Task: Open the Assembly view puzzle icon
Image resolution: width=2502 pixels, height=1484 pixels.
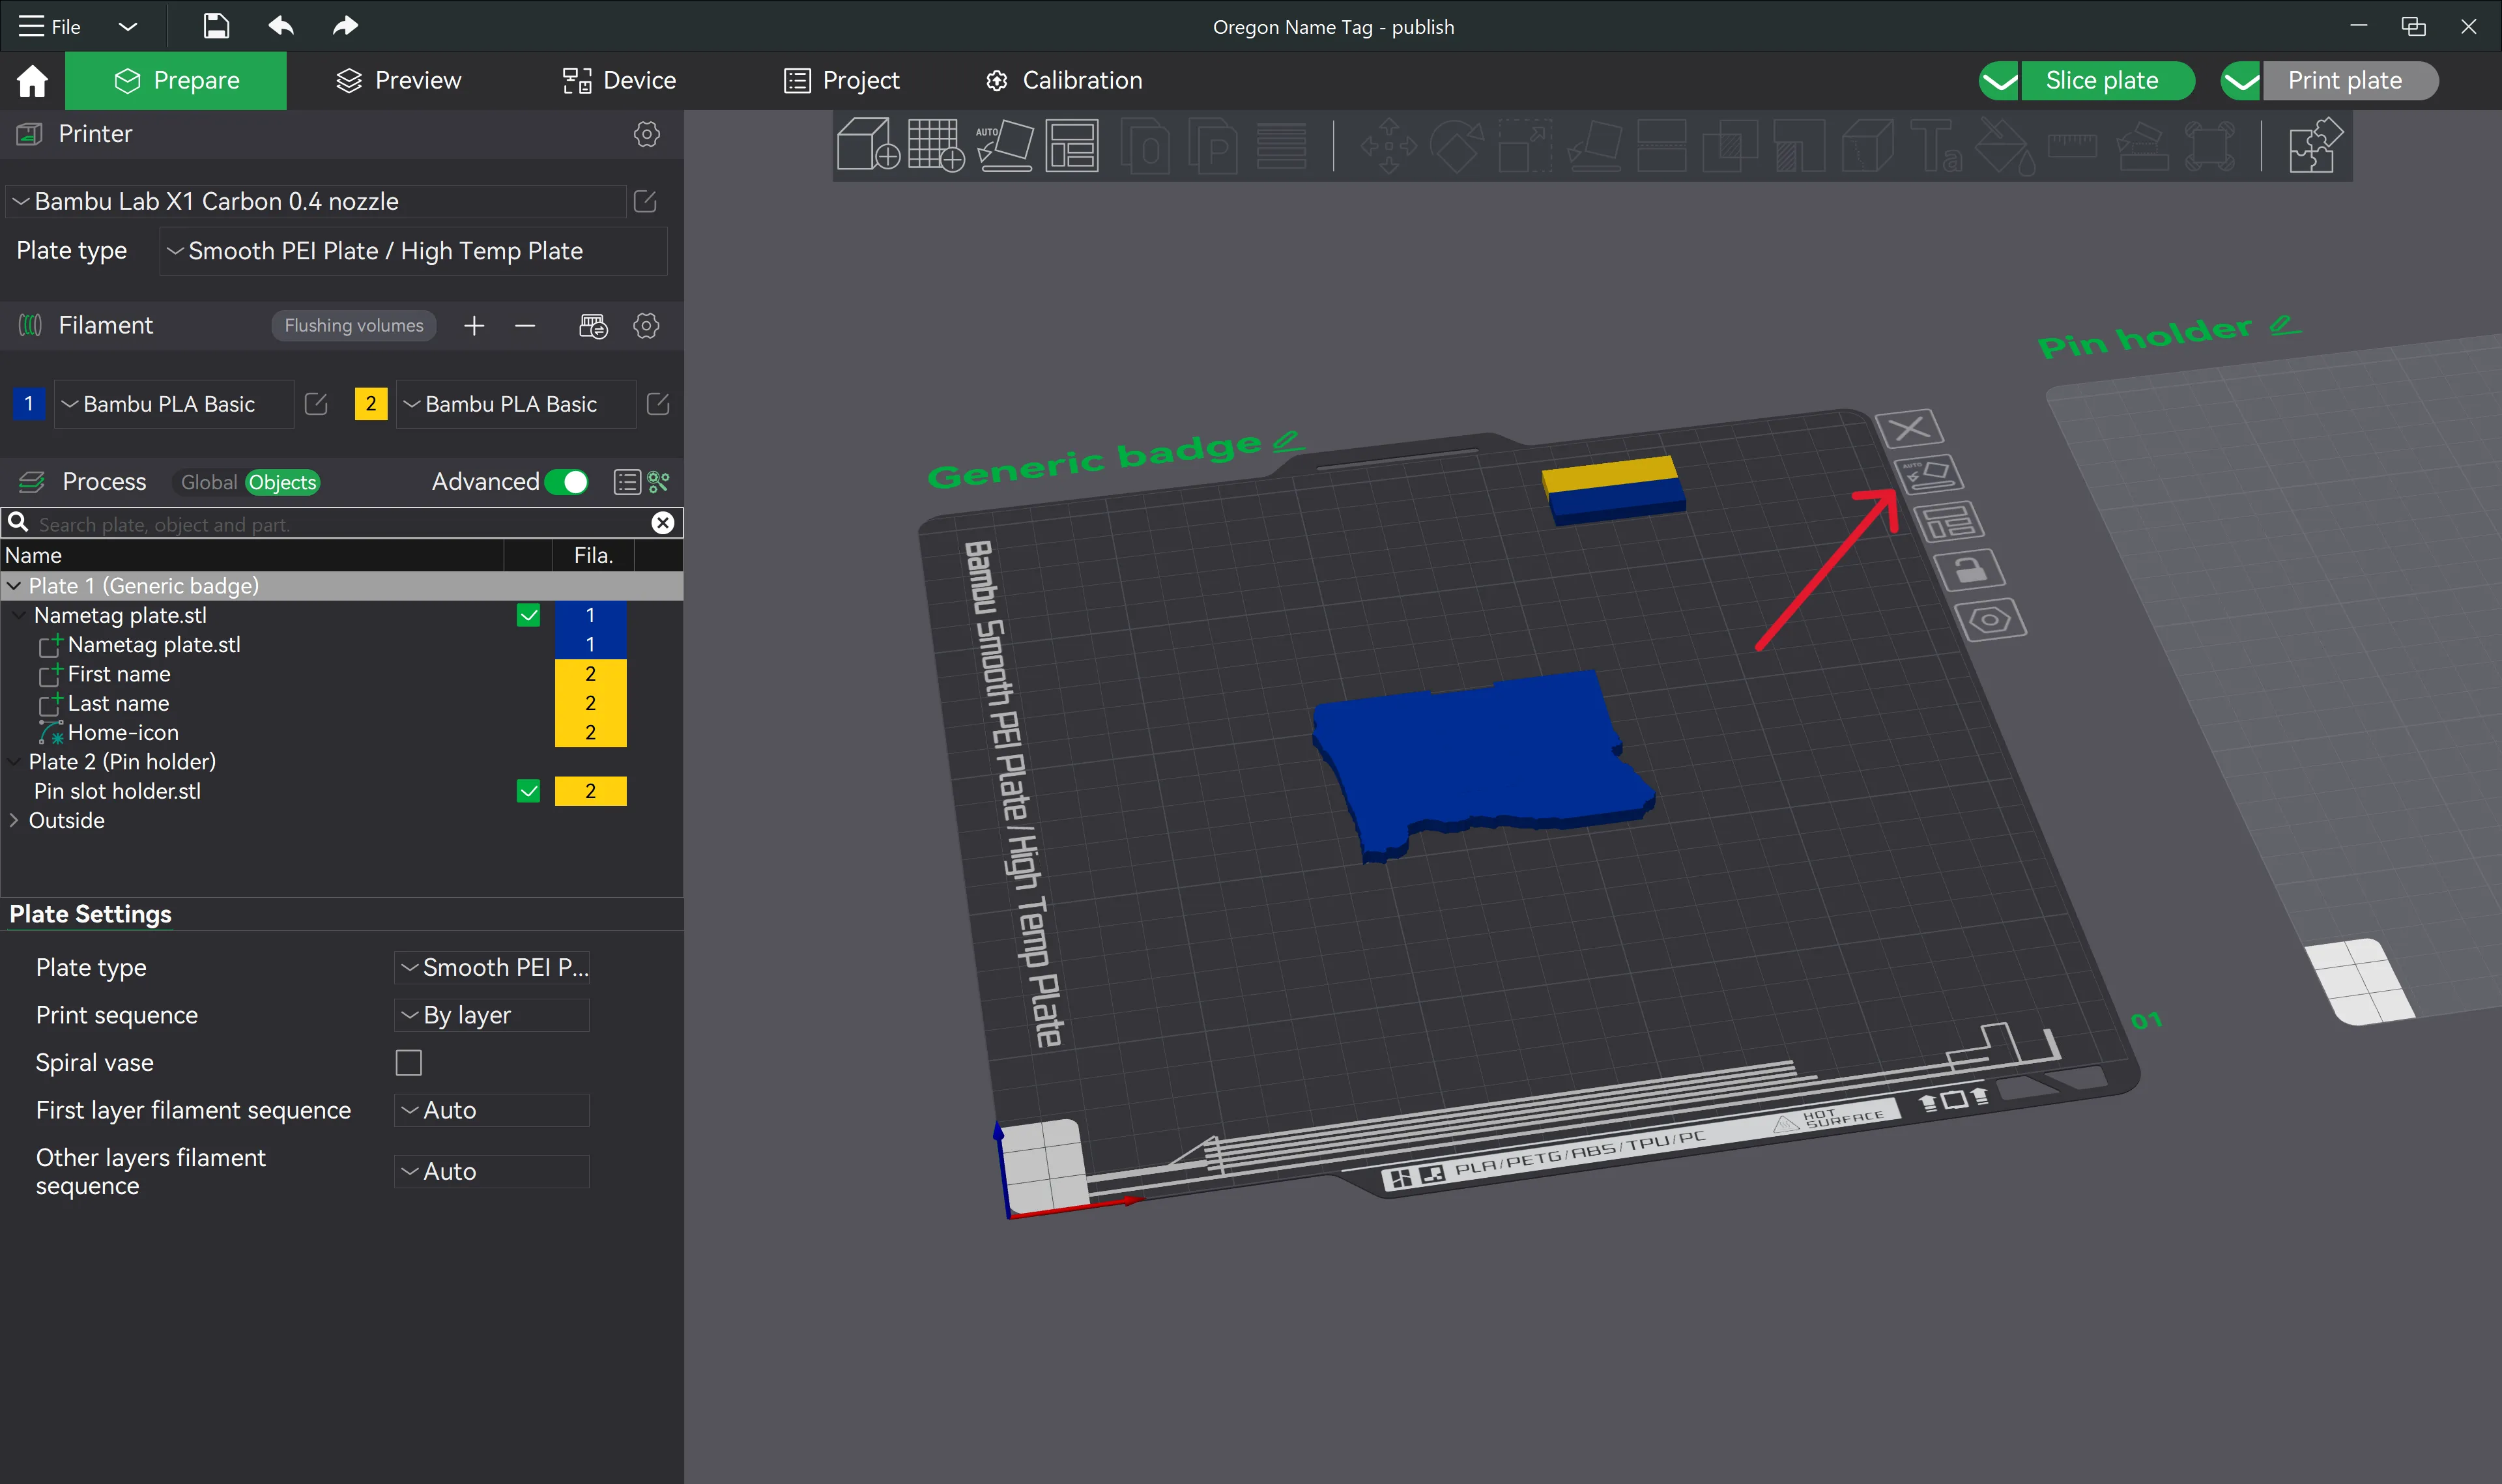Action: coord(2315,145)
